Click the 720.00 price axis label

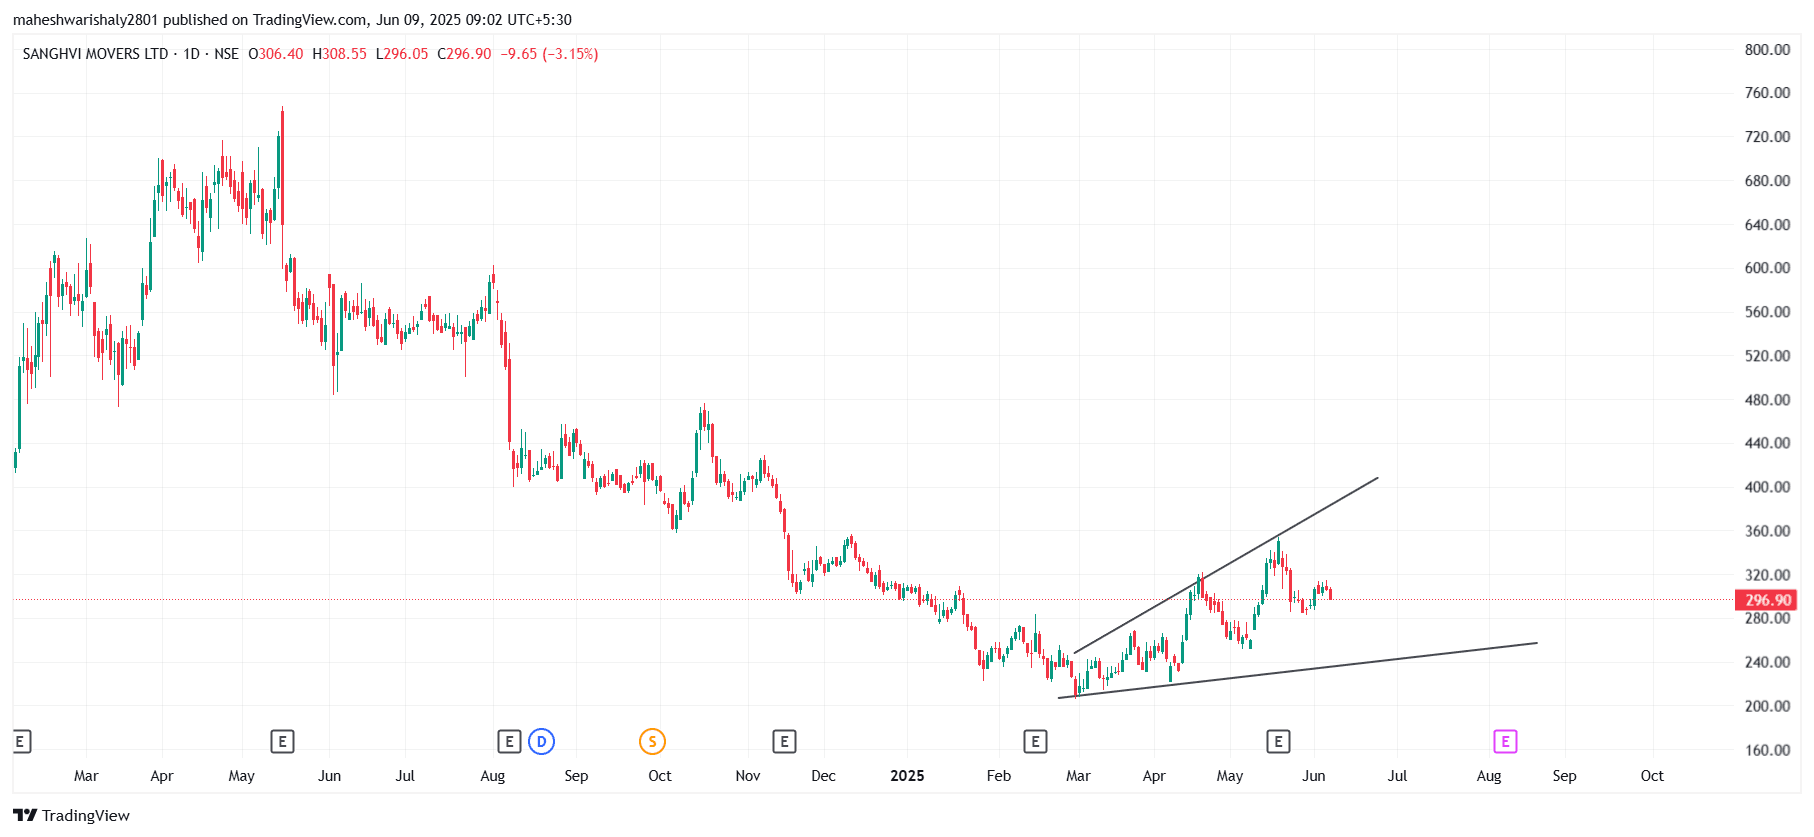pos(1767,137)
